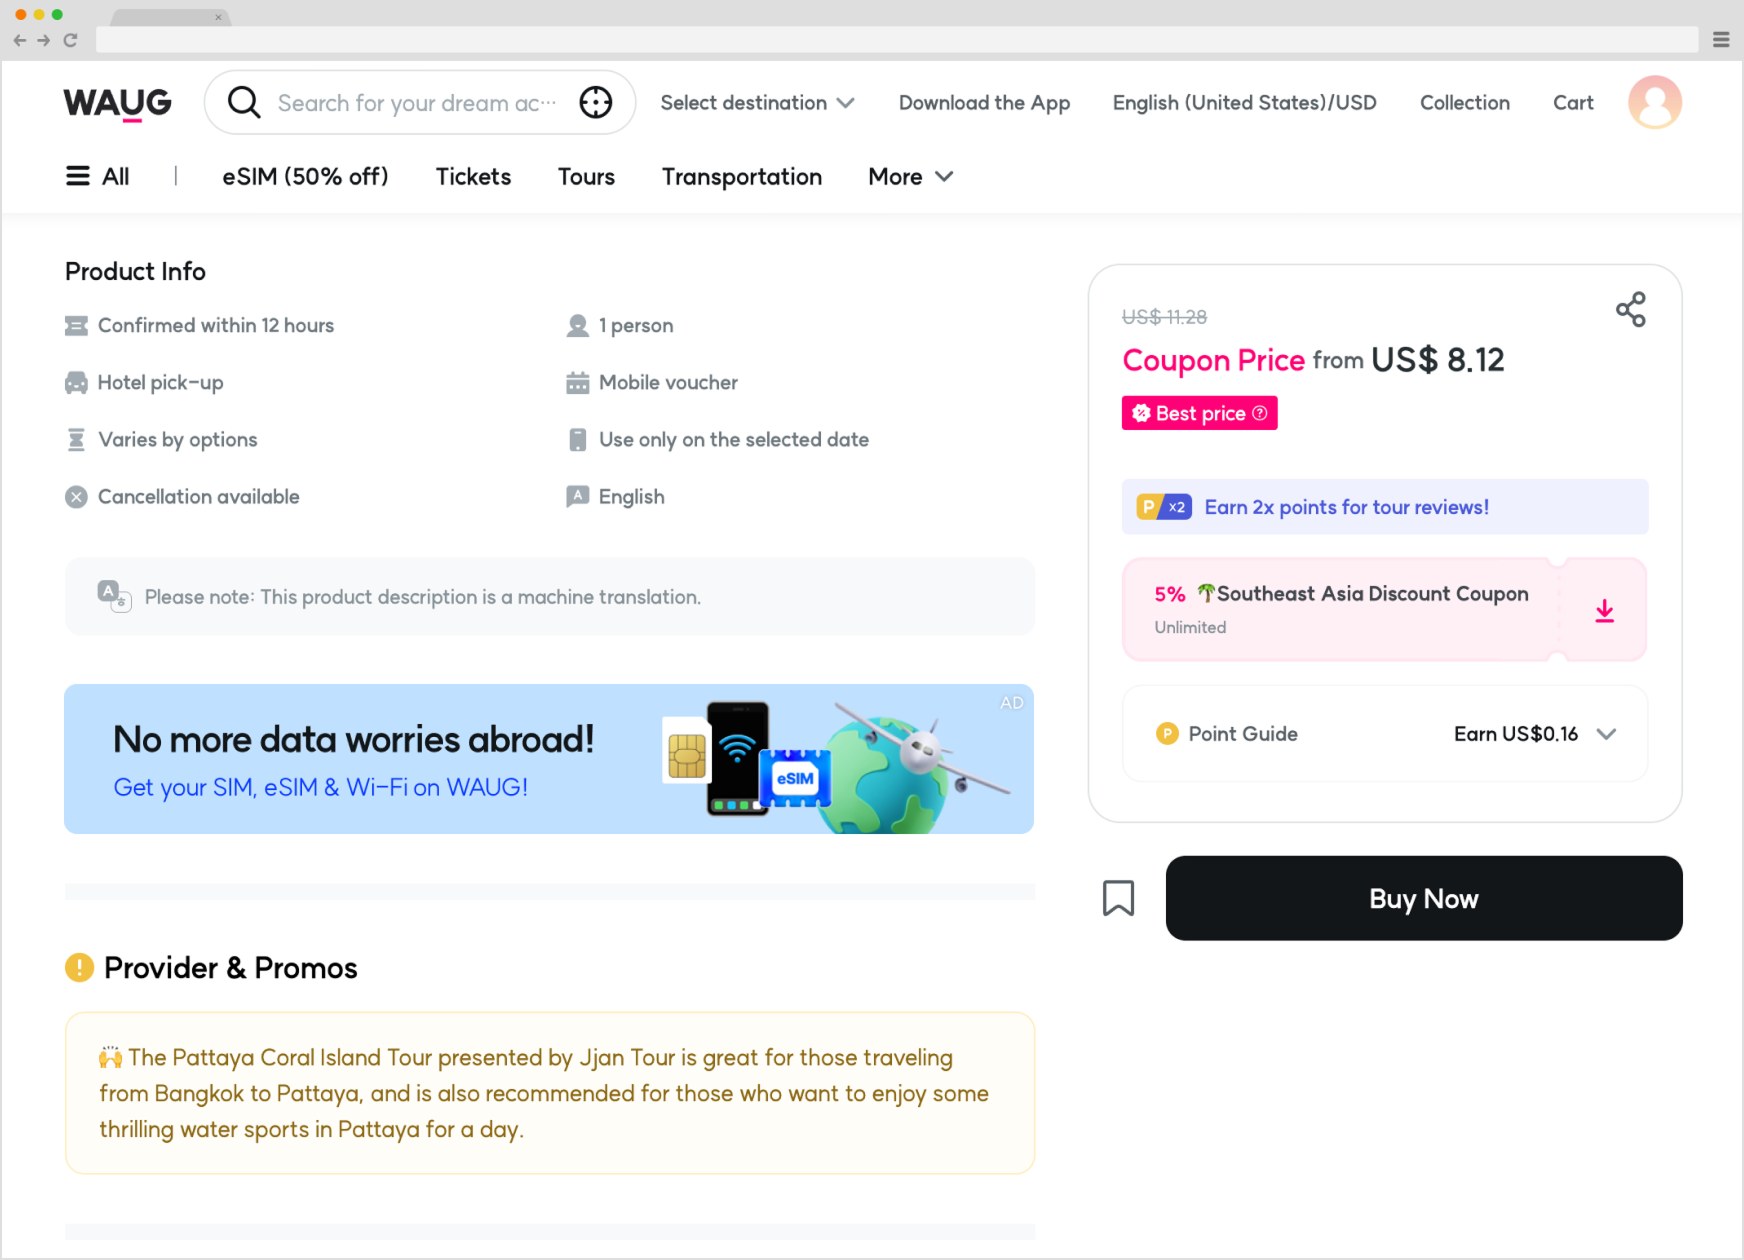1744x1260 pixels.
Task: Click the "Use only on the selected date" text
Action: [734, 440]
